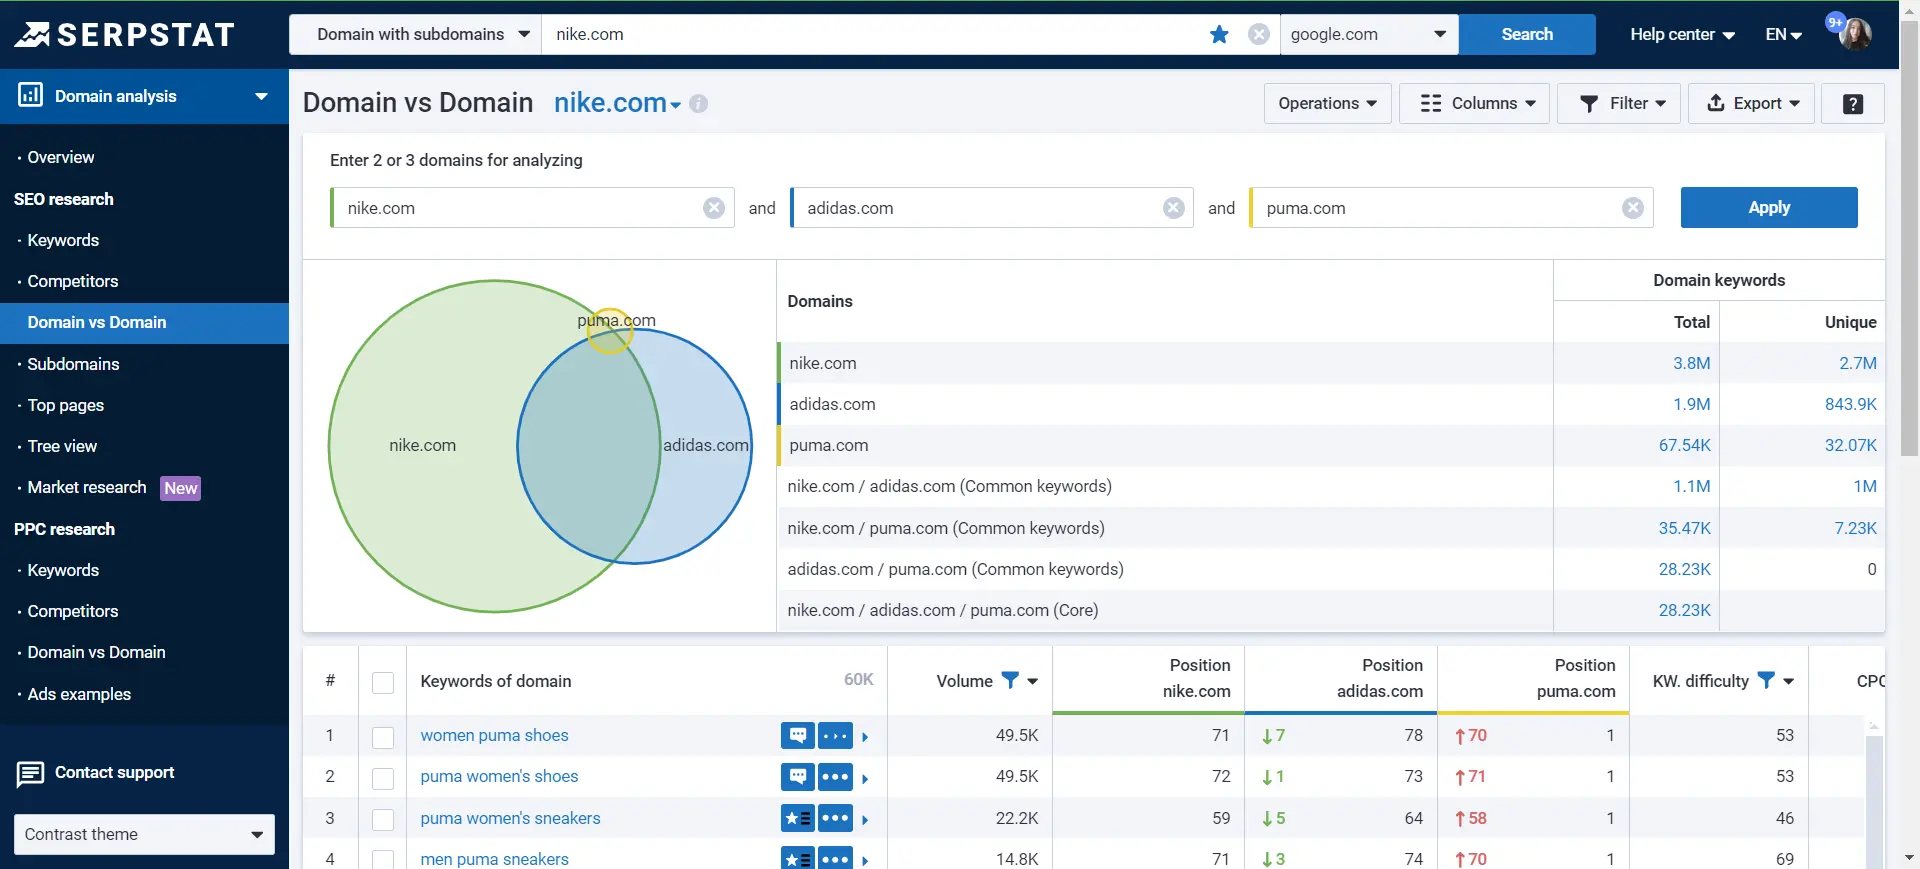
Task: Check the box for women puma shoes
Action: 383,737
